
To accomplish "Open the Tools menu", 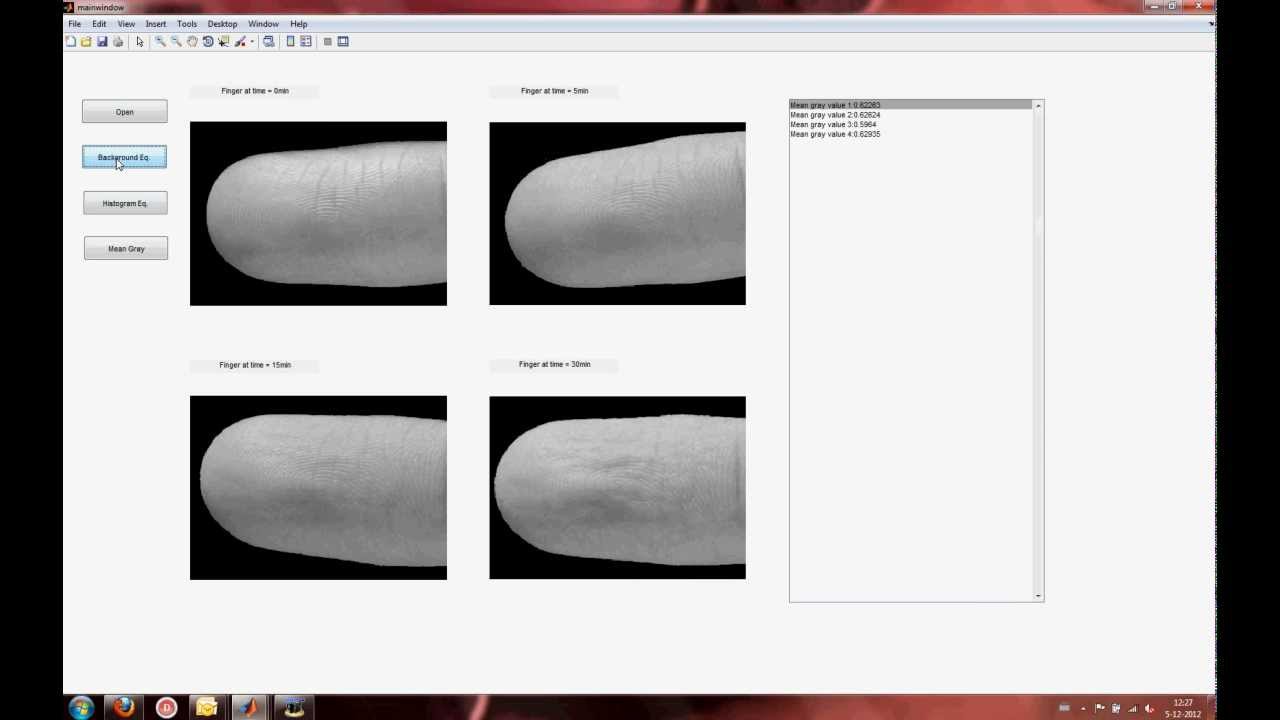I will point(187,24).
